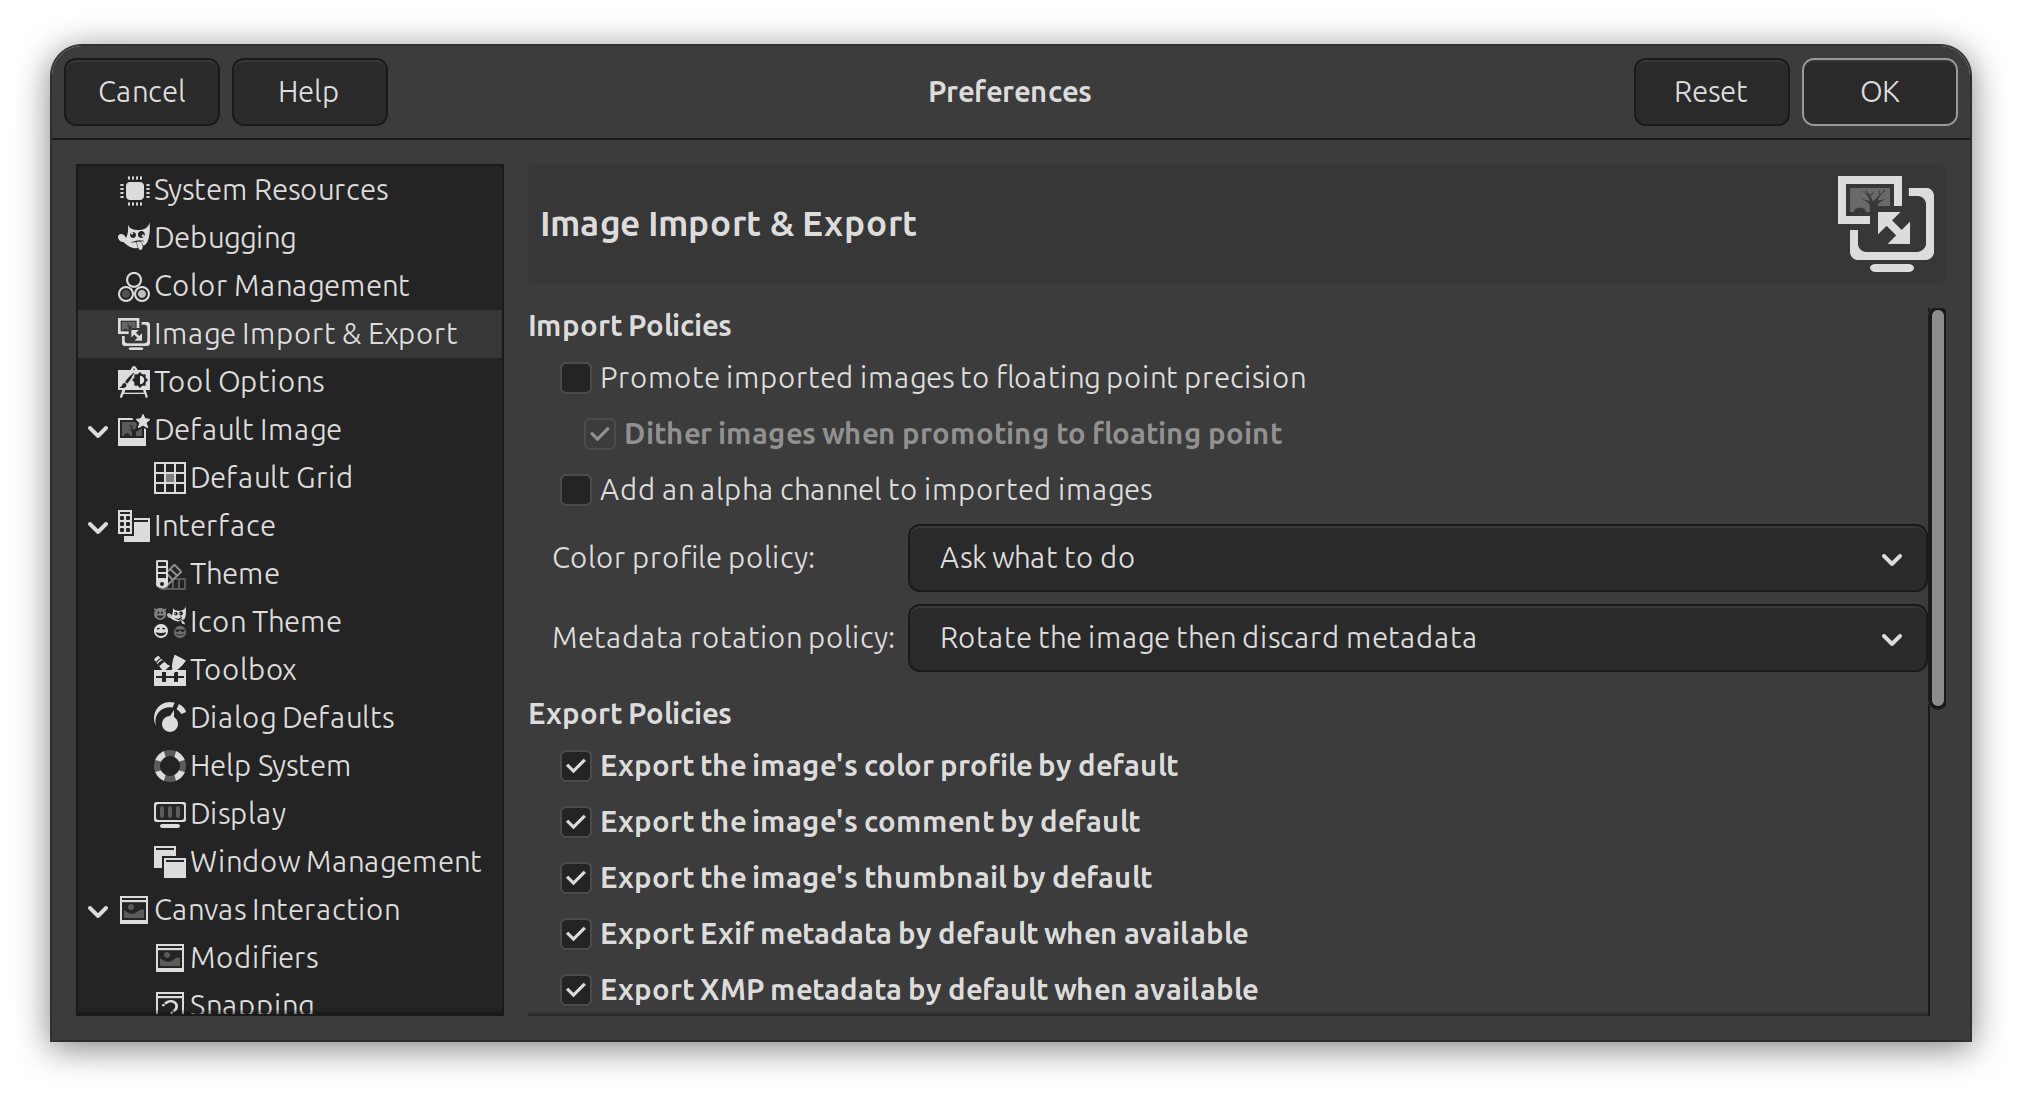This screenshot has width=2022, height=1098.
Task: Select Help System in the sidebar
Action: point(290,766)
